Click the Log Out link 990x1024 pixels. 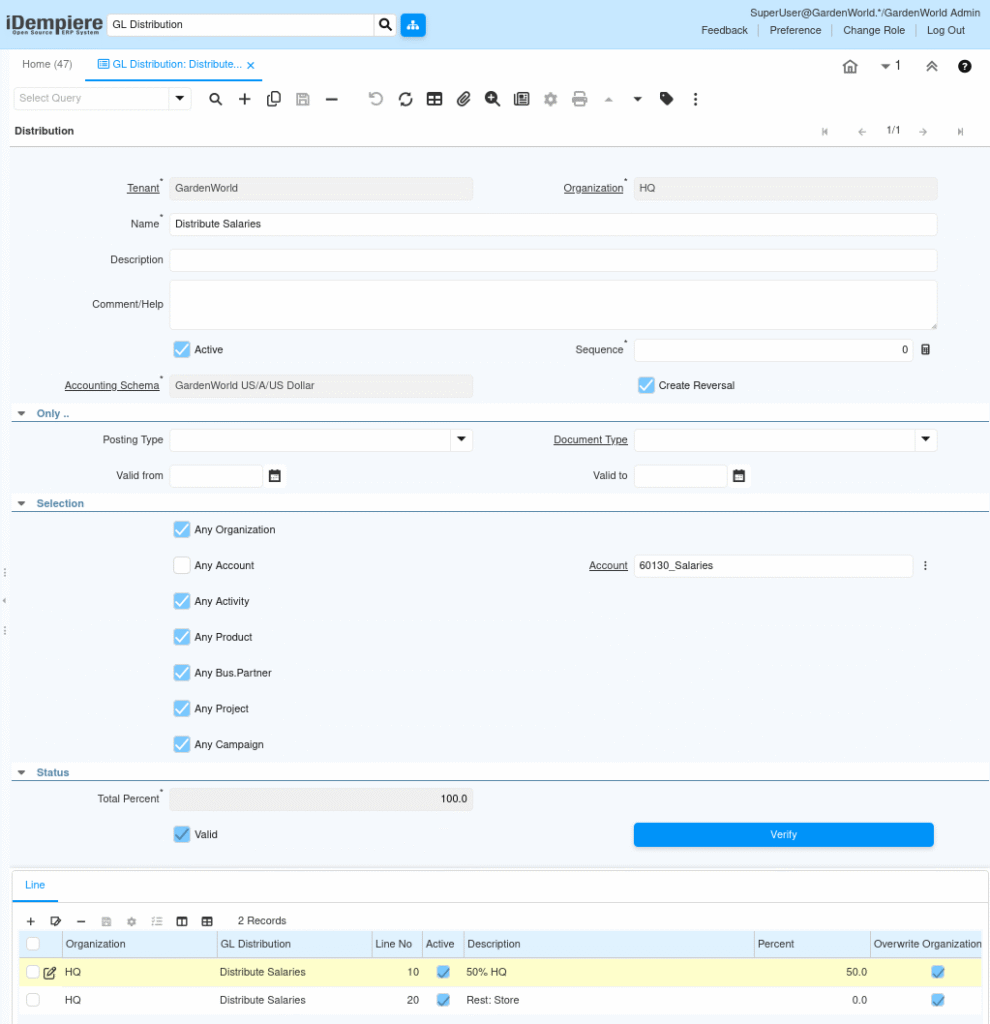pos(945,30)
